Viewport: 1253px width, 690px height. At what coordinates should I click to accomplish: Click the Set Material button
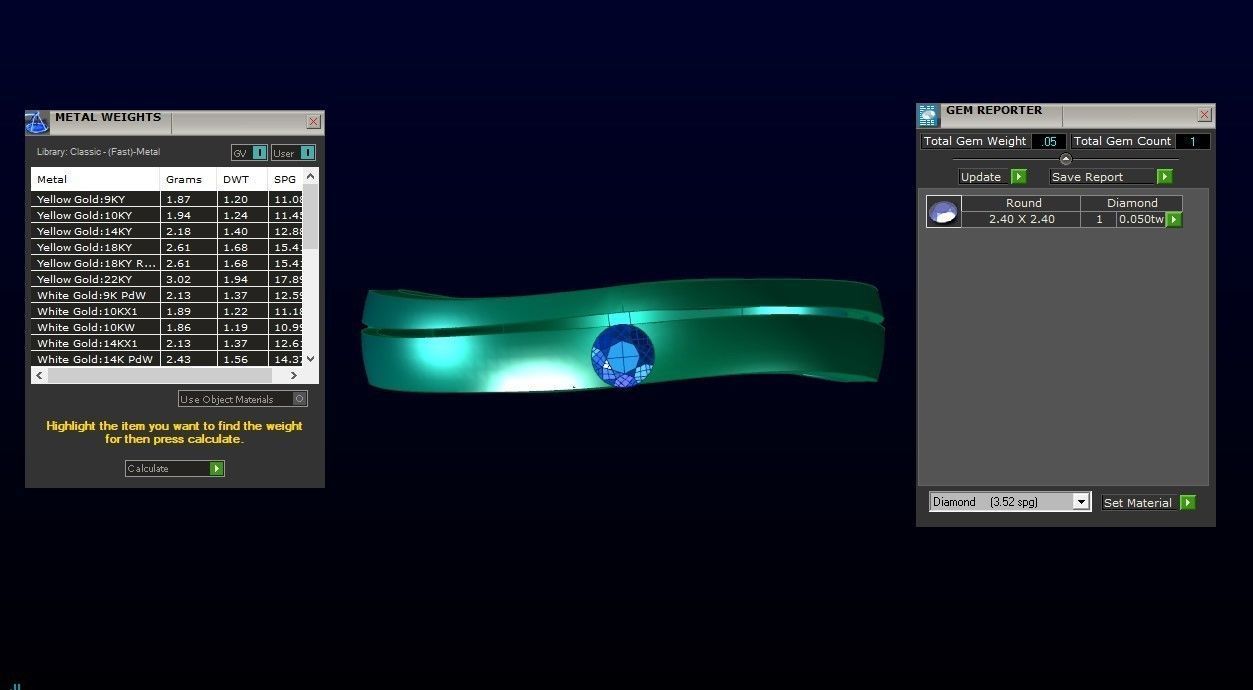[1148, 503]
